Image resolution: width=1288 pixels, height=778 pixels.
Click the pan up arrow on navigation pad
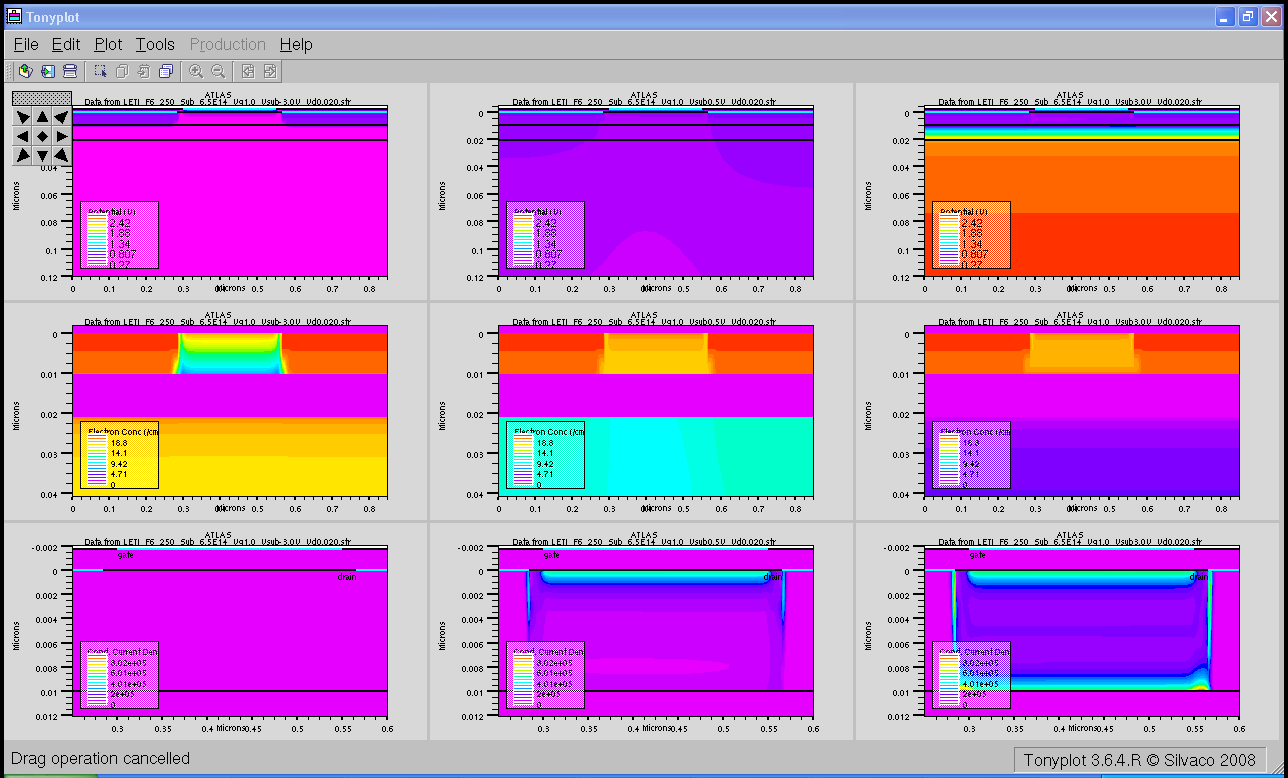(x=42, y=117)
